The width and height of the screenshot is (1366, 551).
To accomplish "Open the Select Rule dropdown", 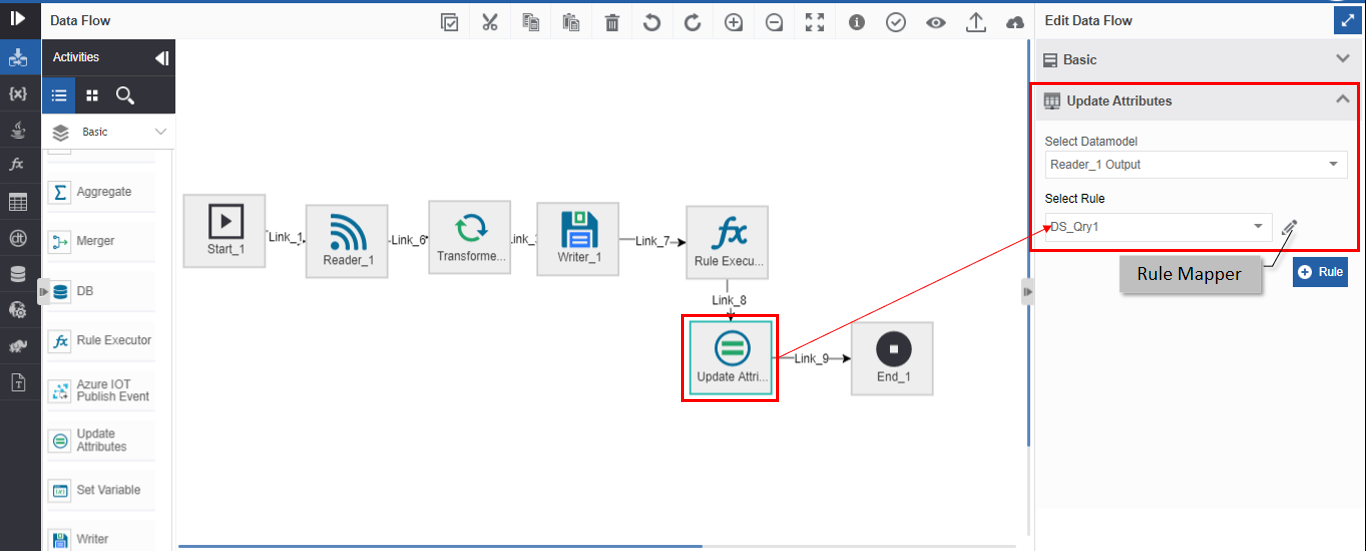I will 1159,227.
